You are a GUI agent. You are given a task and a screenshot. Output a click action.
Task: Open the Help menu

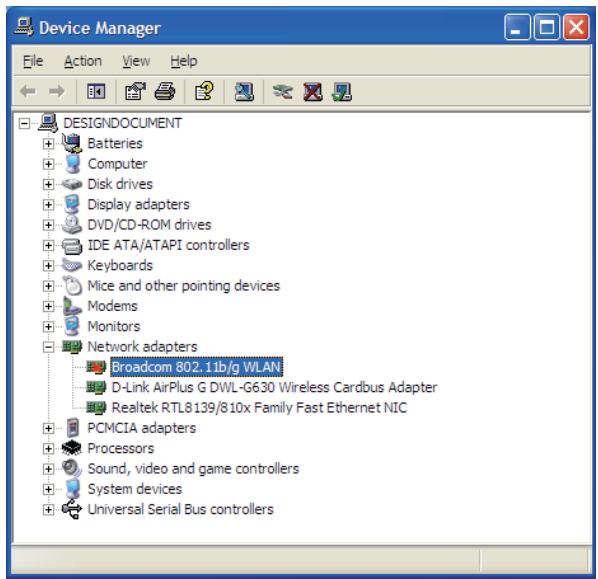point(183,61)
